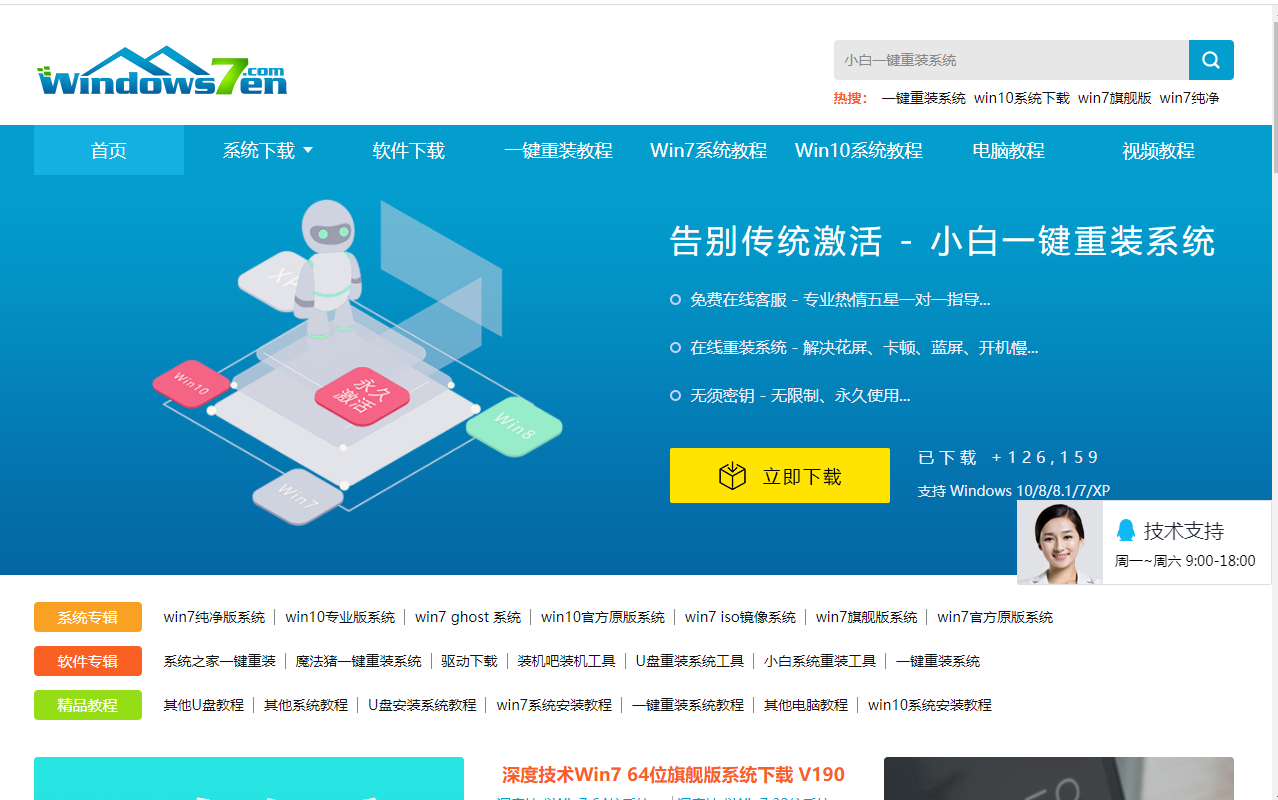Image resolution: width=1278 pixels, height=800 pixels.
Task: Open 深度技术Win7 64位旗舰版 article title
Action: (x=673, y=775)
